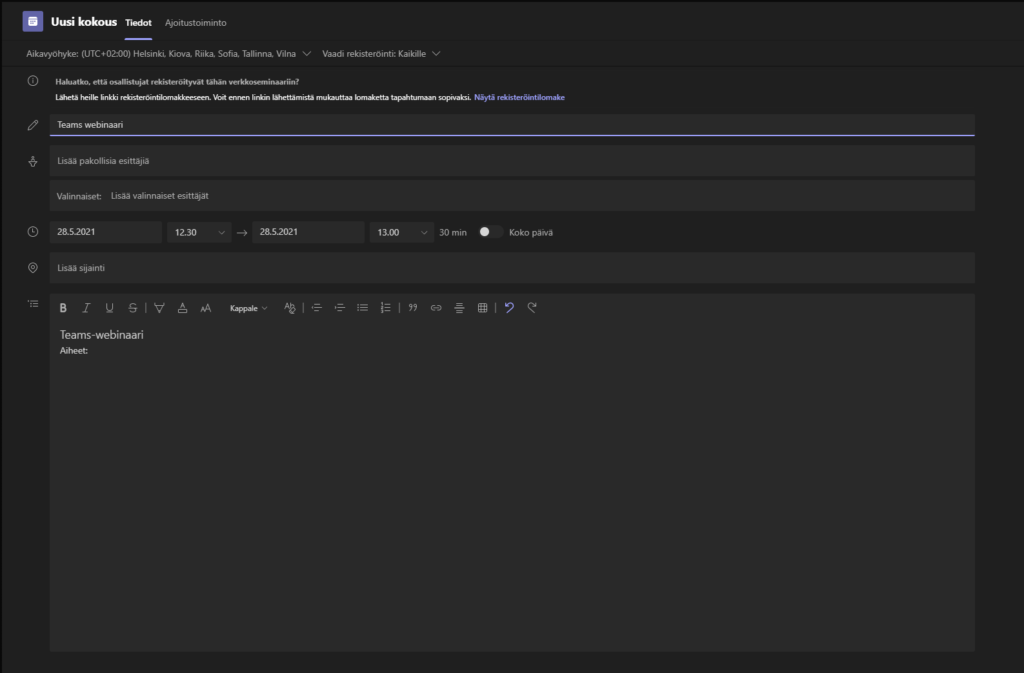Open the 13.00 end time dropdown
Screen dimensions: 1024x673
[402, 232]
